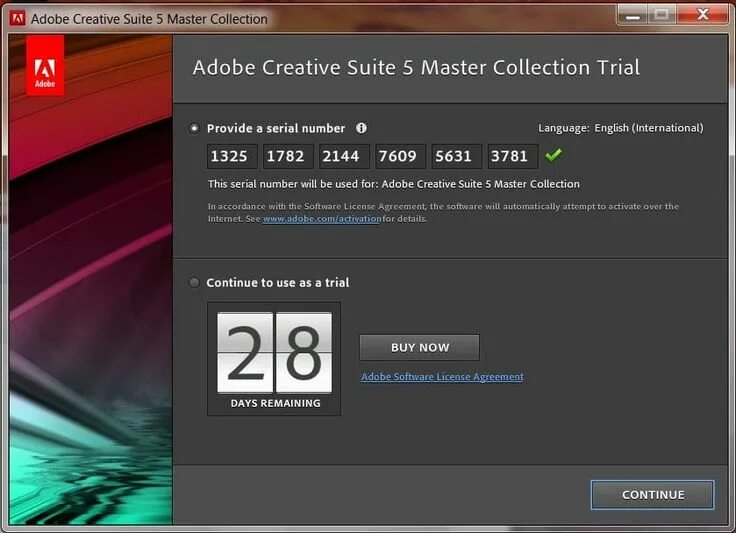The height and width of the screenshot is (533, 736).
Task: Click serial field containing 2144
Action: 344,156
